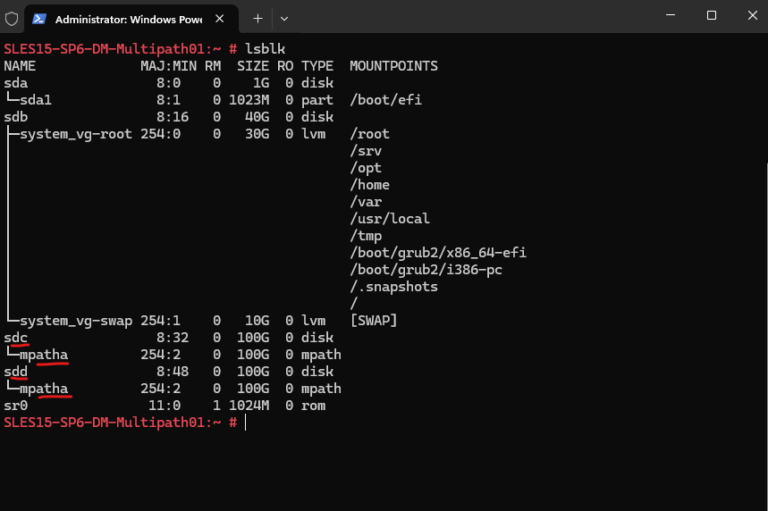Click the PowerShell icon on the tab
Image resolution: width=768 pixels, height=511 pixels.
click(38, 19)
